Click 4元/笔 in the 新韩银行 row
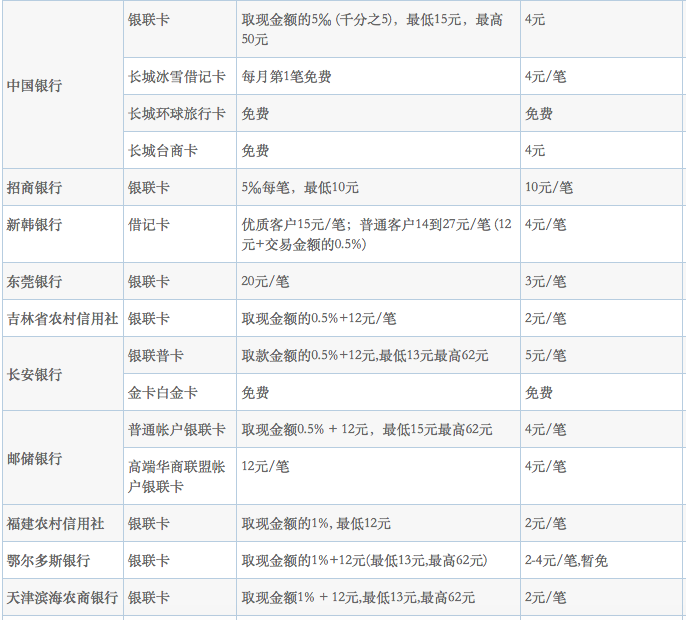The width and height of the screenshot is (686, 620). click(545, 225)
